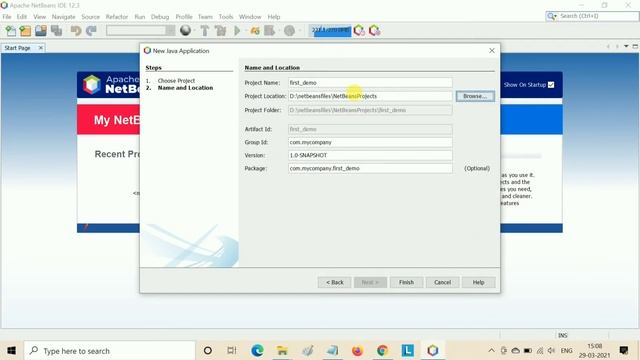Open the File menu
This screenshot has width=640, height=360.
[x=7, y=17]
